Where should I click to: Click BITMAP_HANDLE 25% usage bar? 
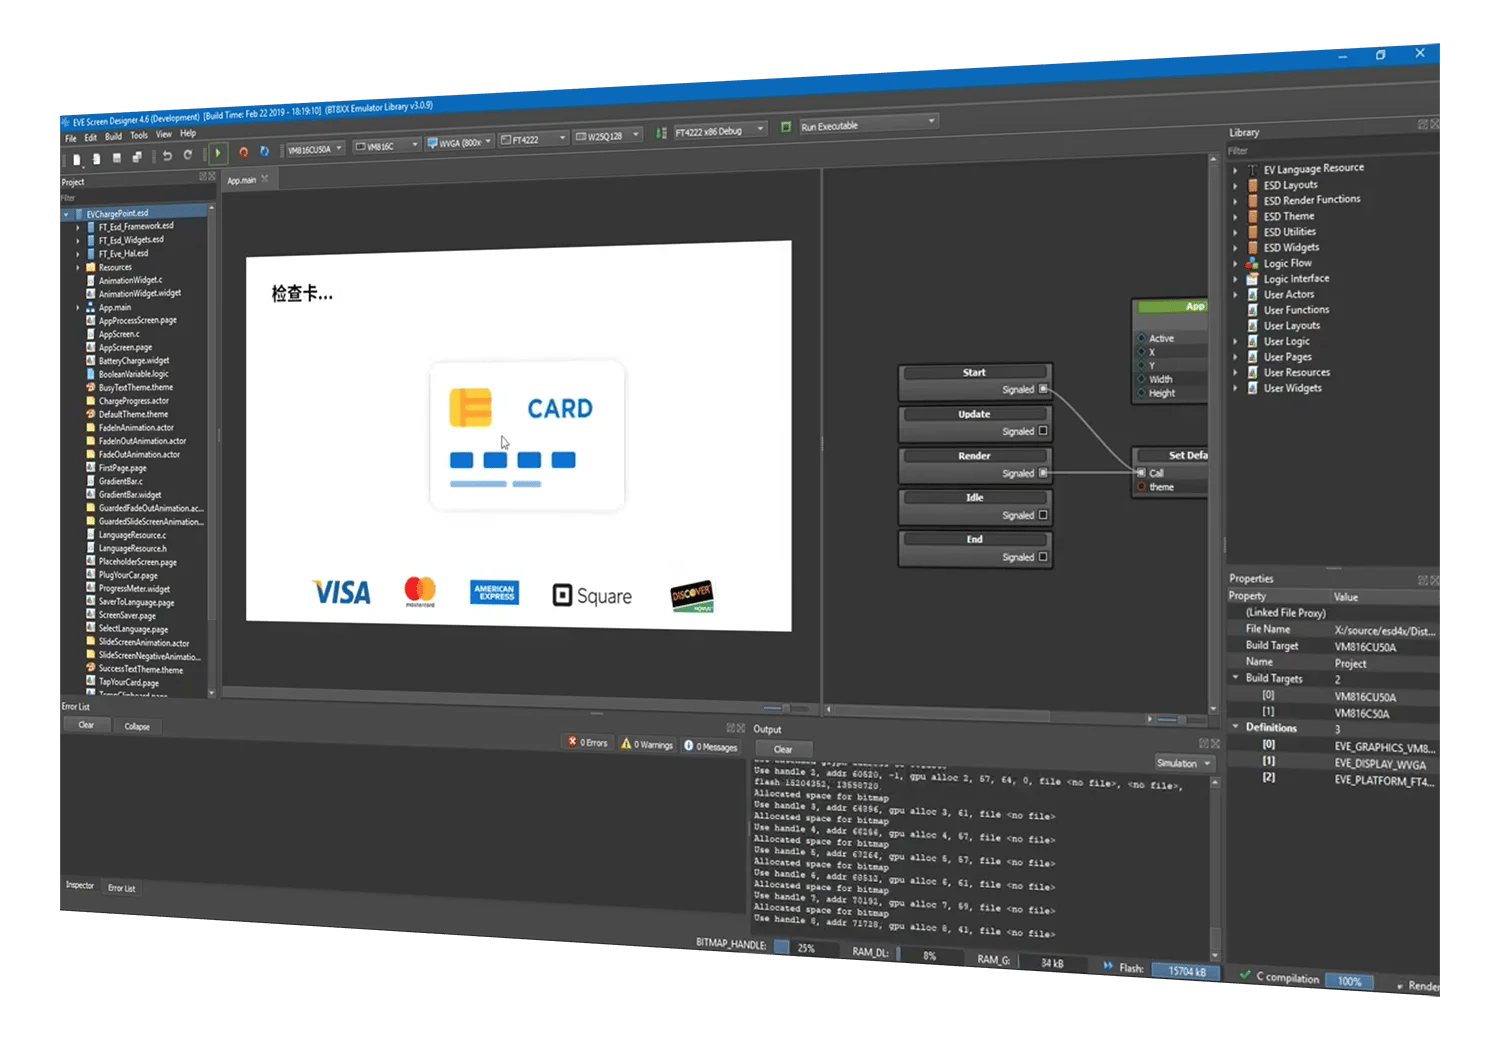[x=806, y=948]
